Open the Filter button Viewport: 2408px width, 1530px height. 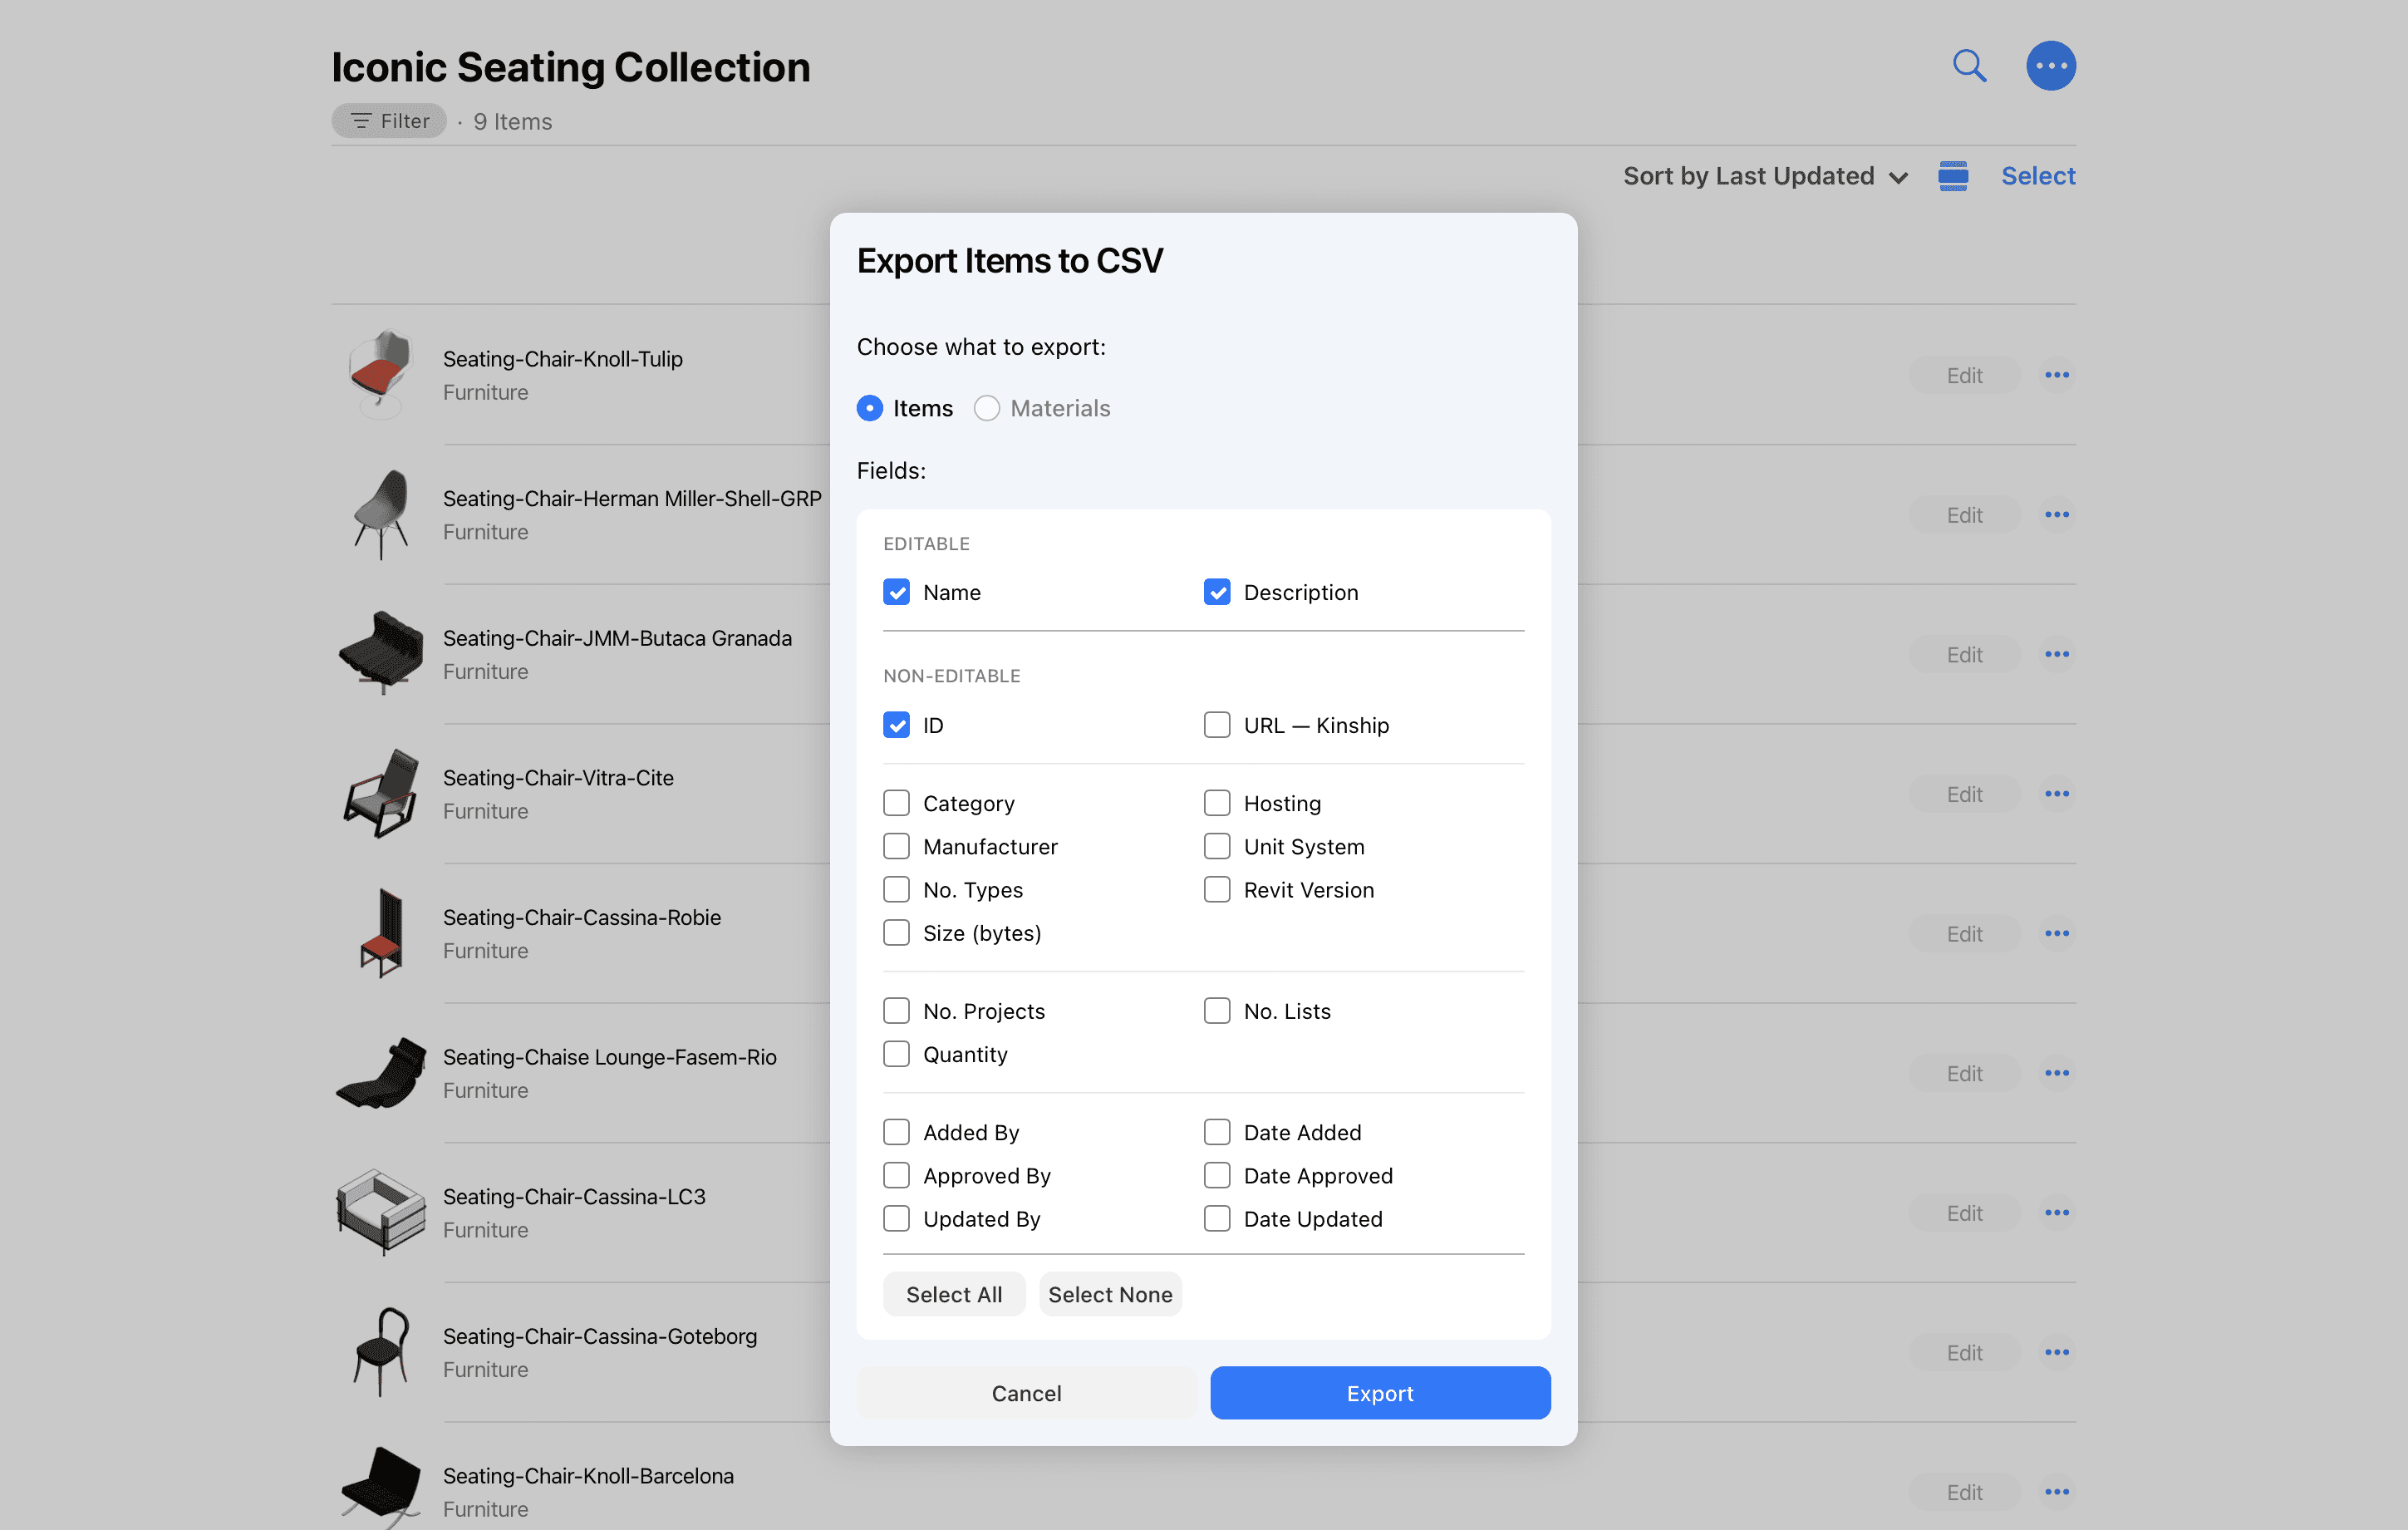pyautogui.click(x=389, y=121)
